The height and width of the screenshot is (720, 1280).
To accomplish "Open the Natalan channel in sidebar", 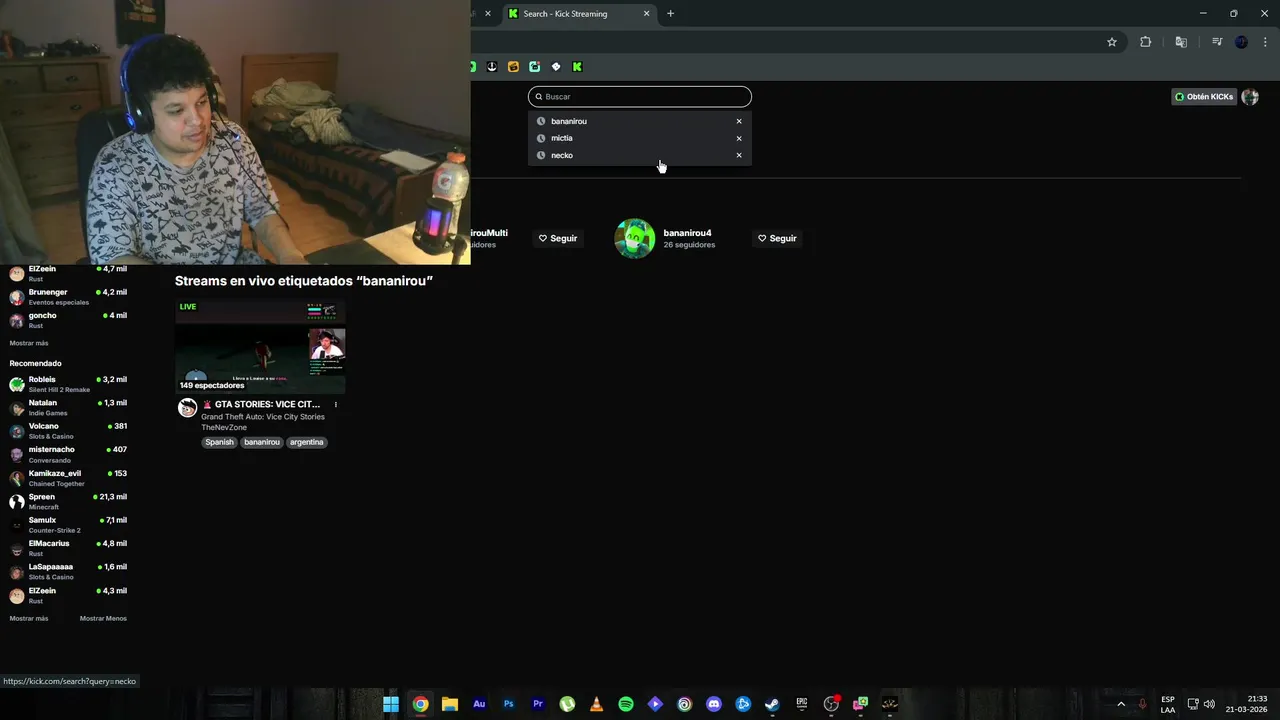I will point(68,408).
